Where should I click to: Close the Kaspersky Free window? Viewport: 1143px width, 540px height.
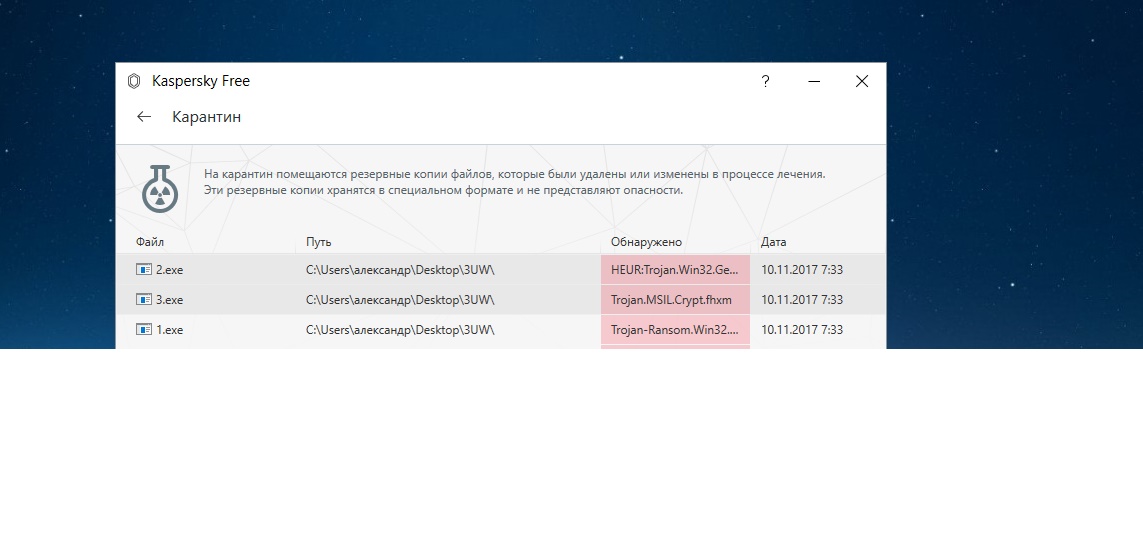tap(862, 82)
